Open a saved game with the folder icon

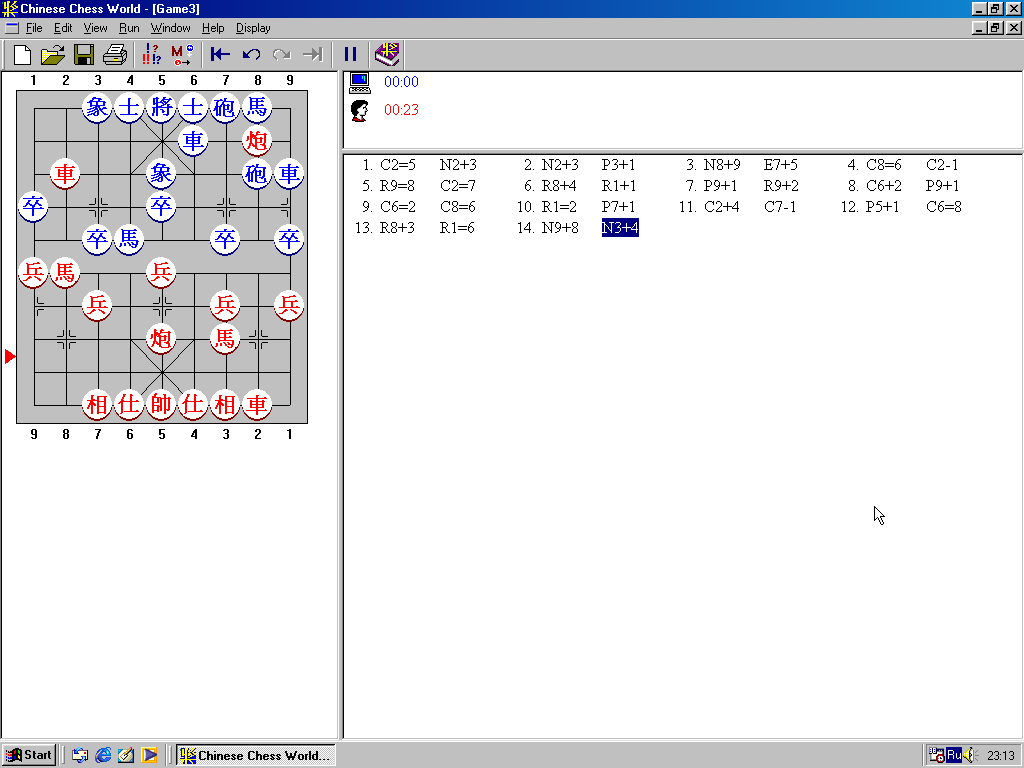click(x=53, y=54)
